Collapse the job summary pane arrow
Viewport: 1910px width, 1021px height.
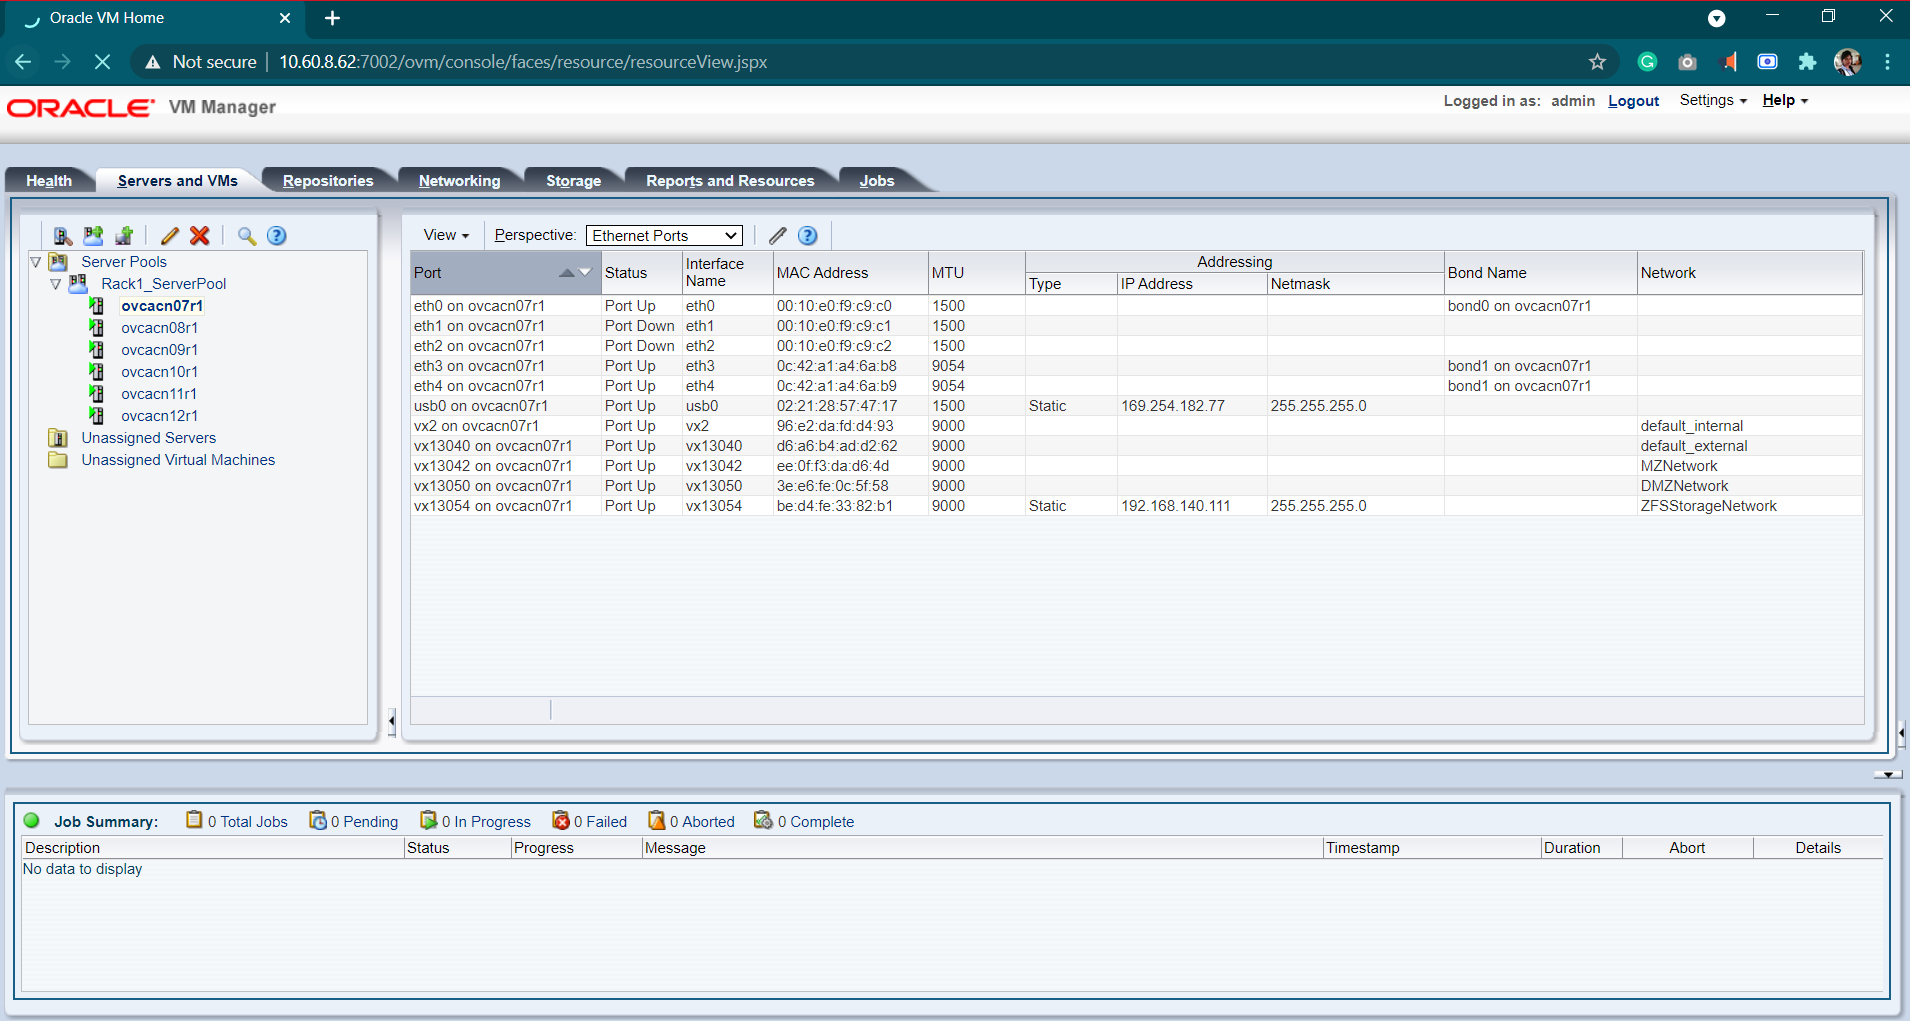click(1888, 775)
